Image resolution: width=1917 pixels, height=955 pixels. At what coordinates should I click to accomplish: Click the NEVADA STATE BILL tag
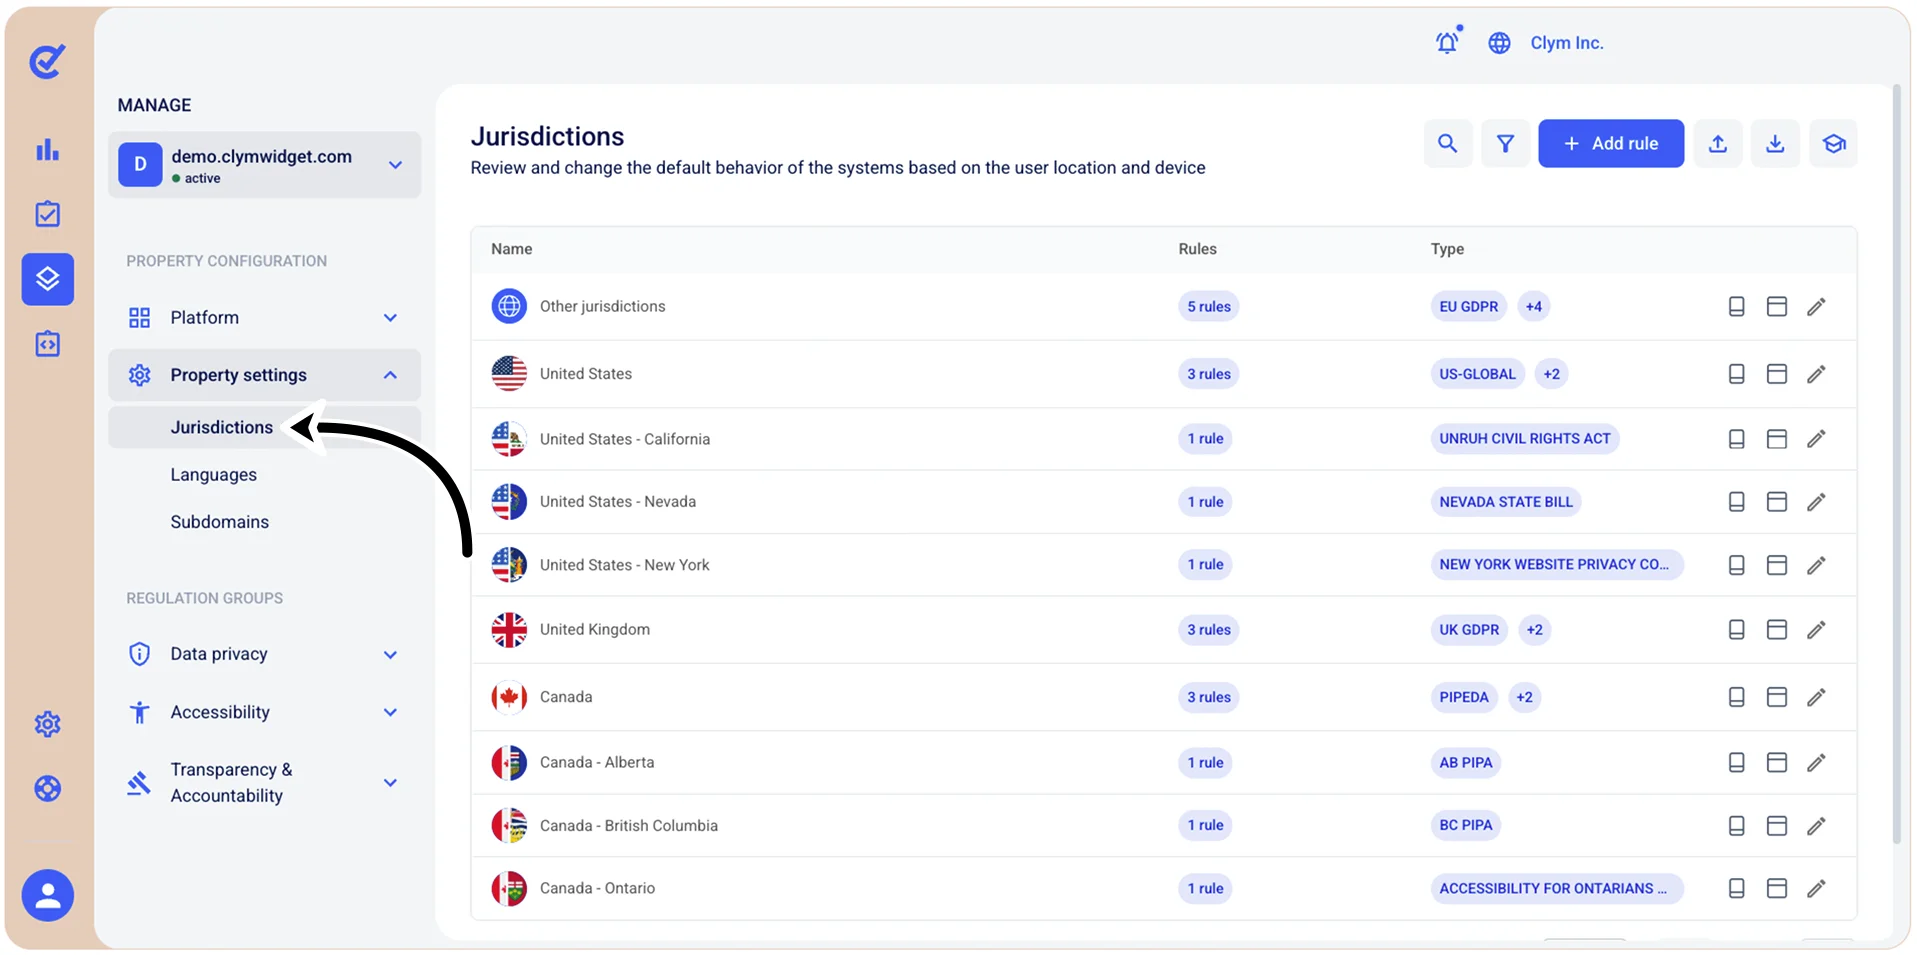click(x=1505, y=502)
